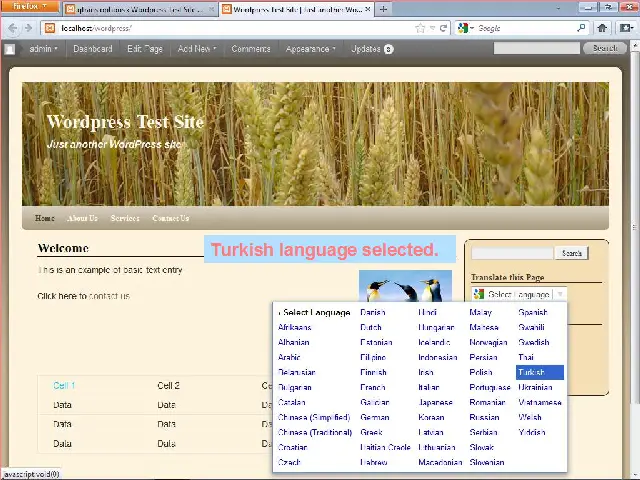Screen dimensions: 640x480
Task: Choose Polish from language list
Action: tap(481, 372)
